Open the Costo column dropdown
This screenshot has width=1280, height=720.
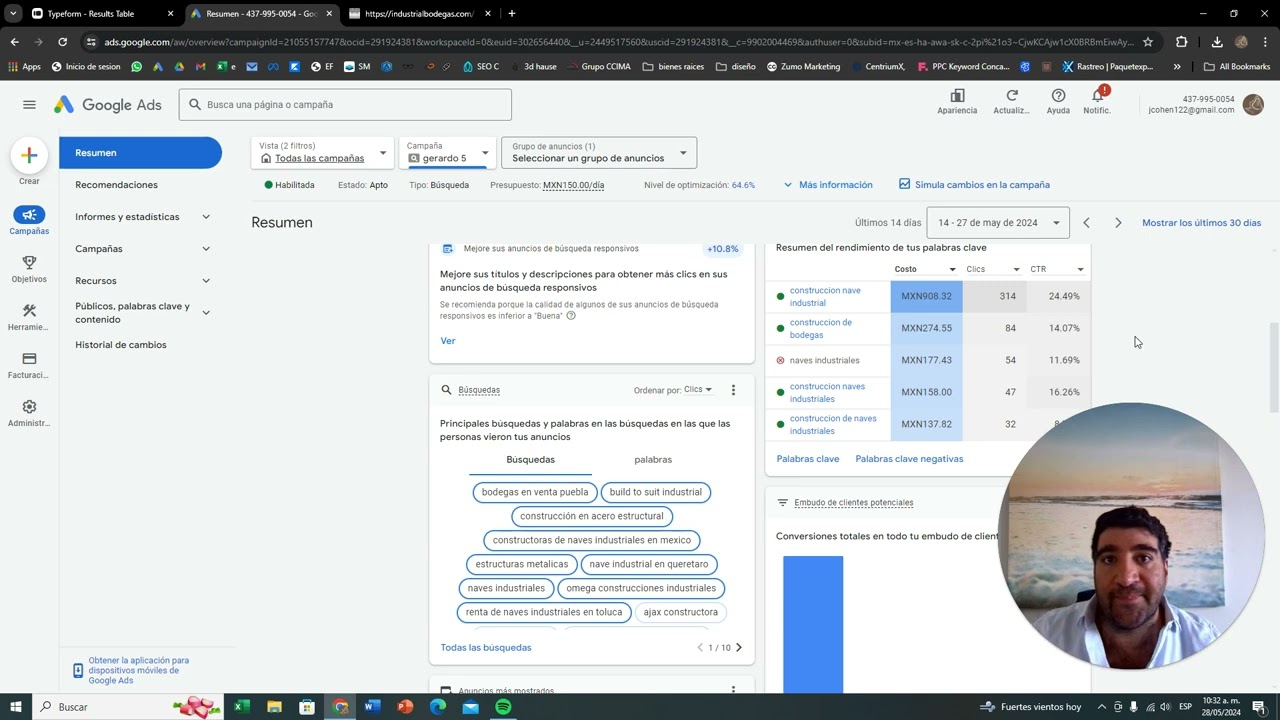(952, 270)
